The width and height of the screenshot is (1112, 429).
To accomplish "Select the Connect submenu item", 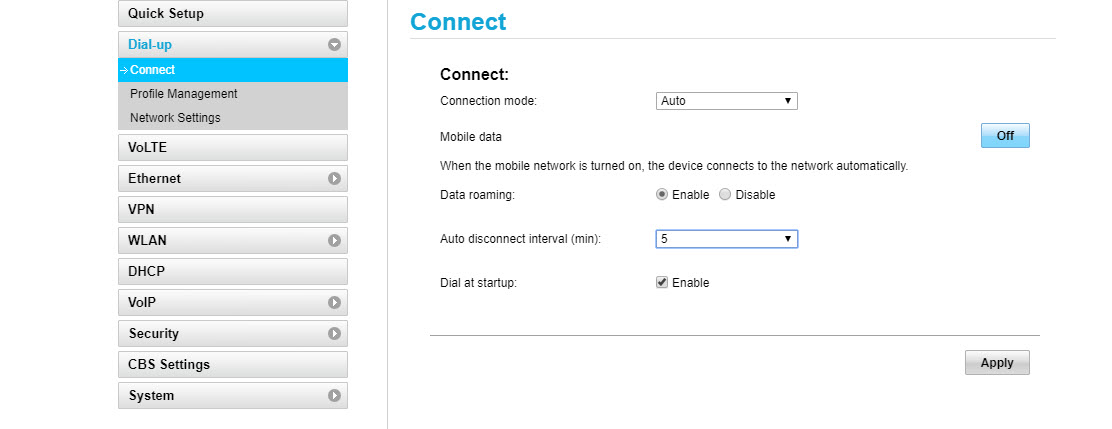I will coord(233,69).
